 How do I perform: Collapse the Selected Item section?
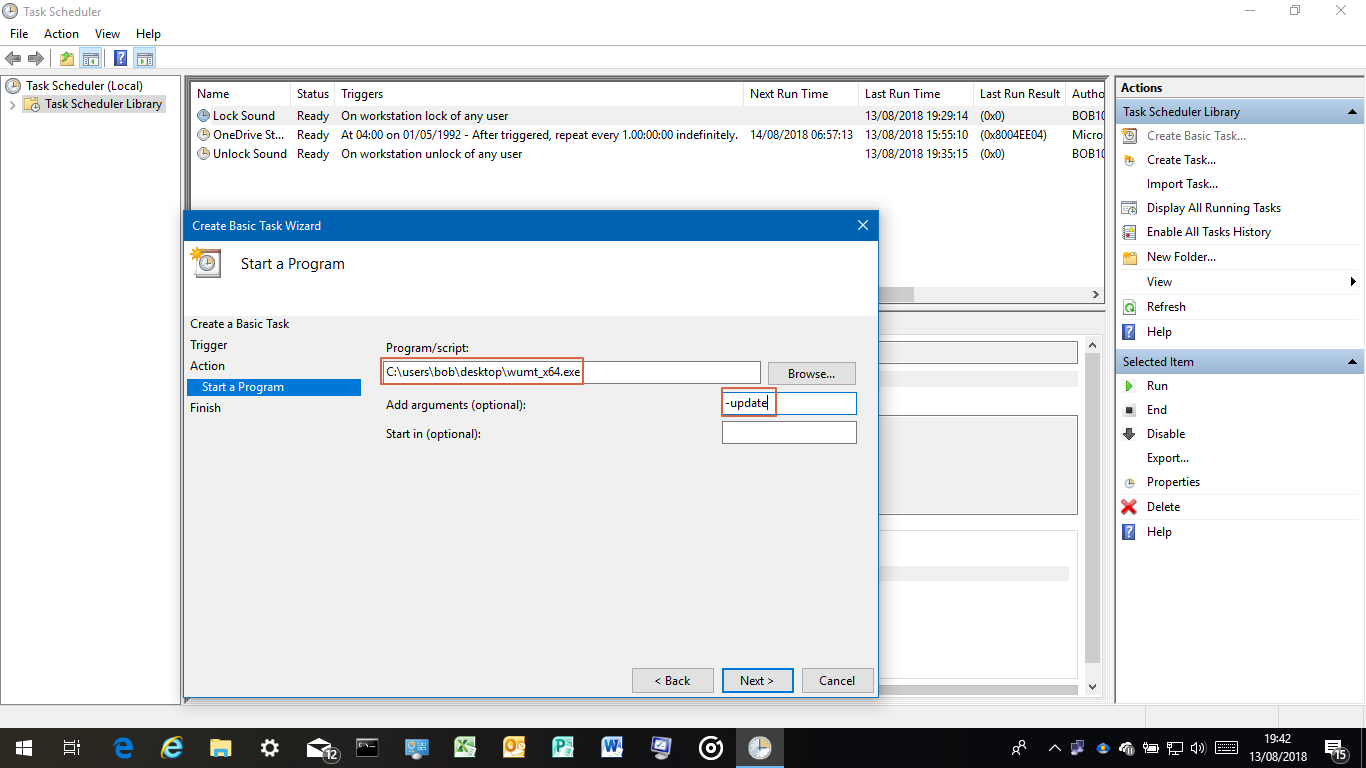click(x=1352, y=362)
